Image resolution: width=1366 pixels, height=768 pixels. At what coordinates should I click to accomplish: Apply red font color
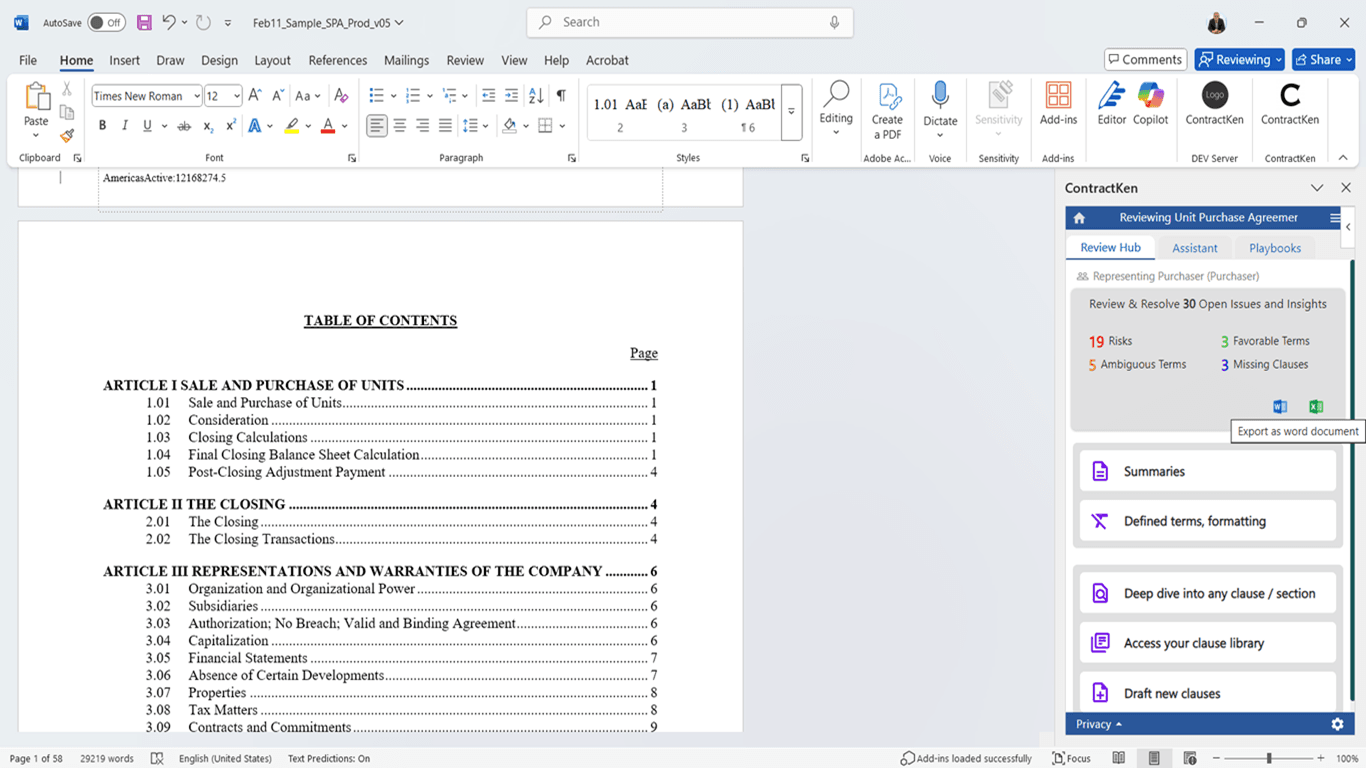pyautogui.click(x=328, y=126)
